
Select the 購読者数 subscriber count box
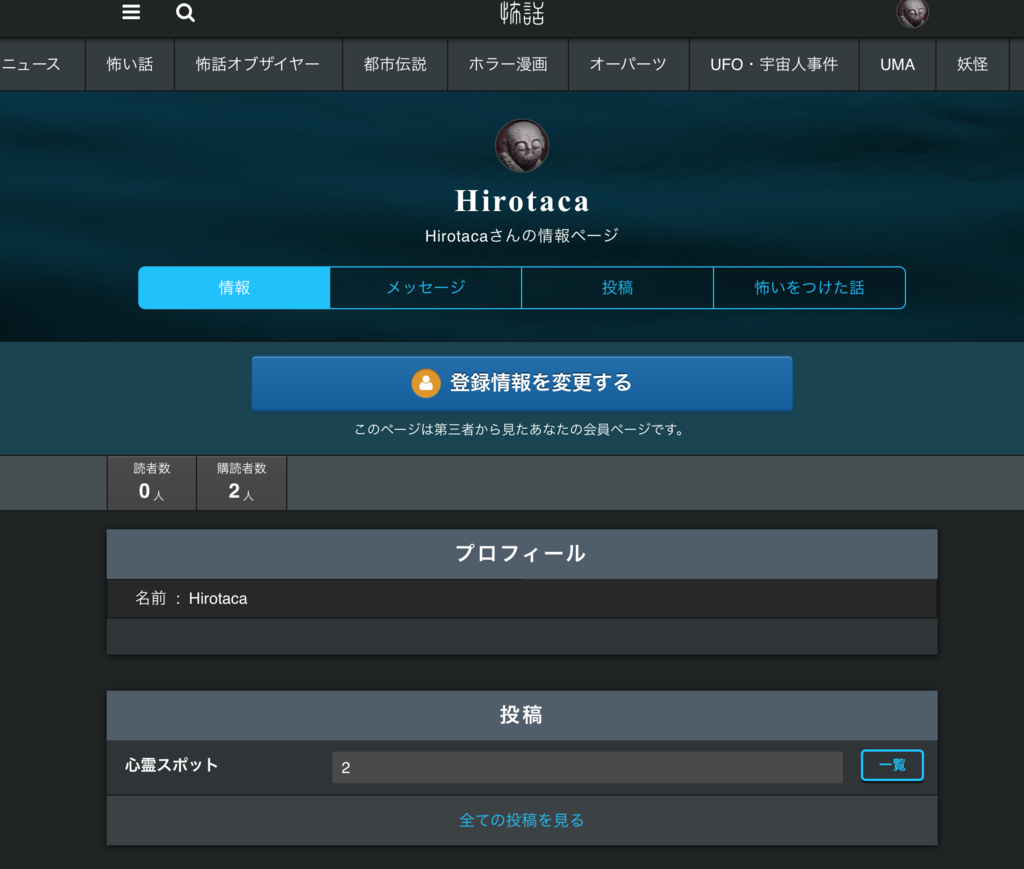241,483
